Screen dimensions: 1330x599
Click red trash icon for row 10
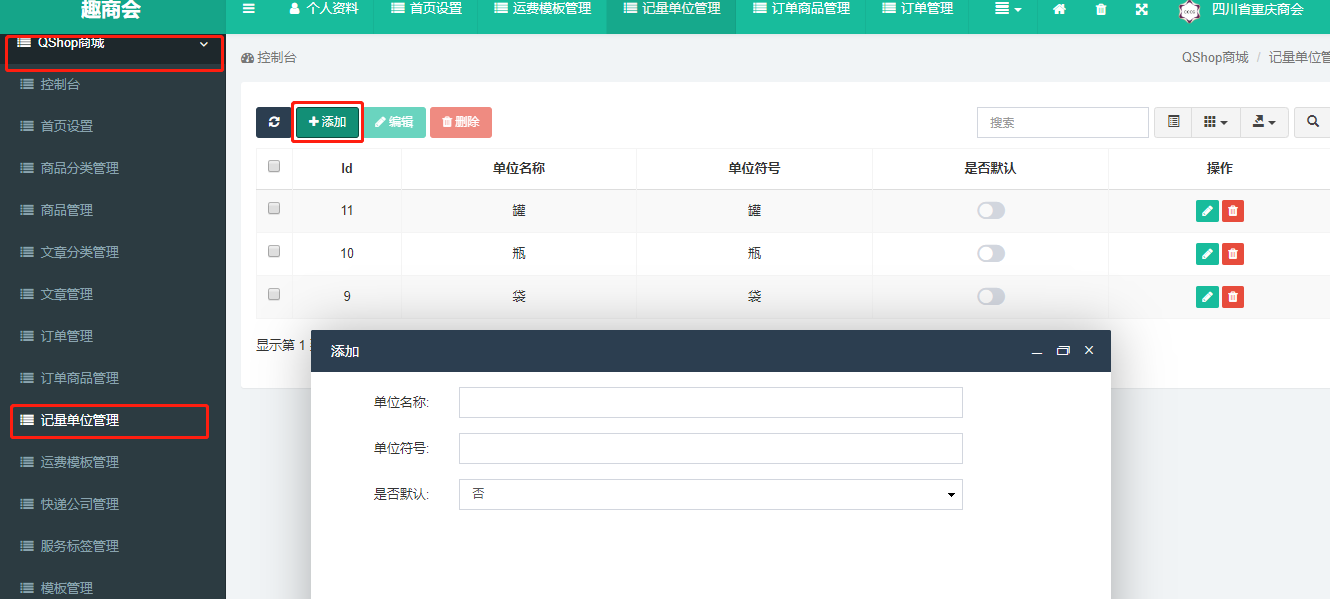tap(1233, 254)
